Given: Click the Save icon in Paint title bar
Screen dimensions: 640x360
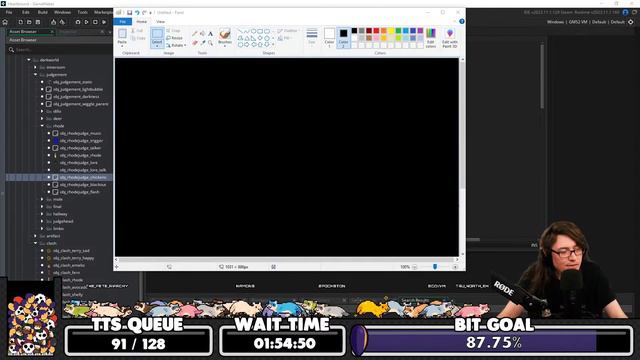Looking at the screenshot, I should (129, 13).
